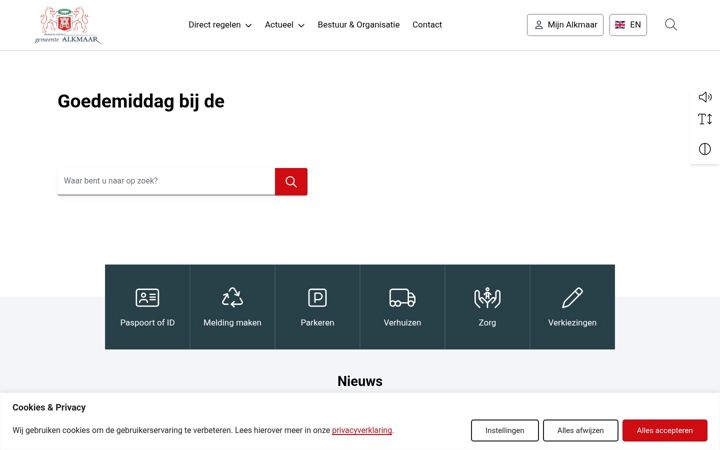Click the read-aloud speaker icon
This screenshot has width=720, height=450.
point(705,97)
